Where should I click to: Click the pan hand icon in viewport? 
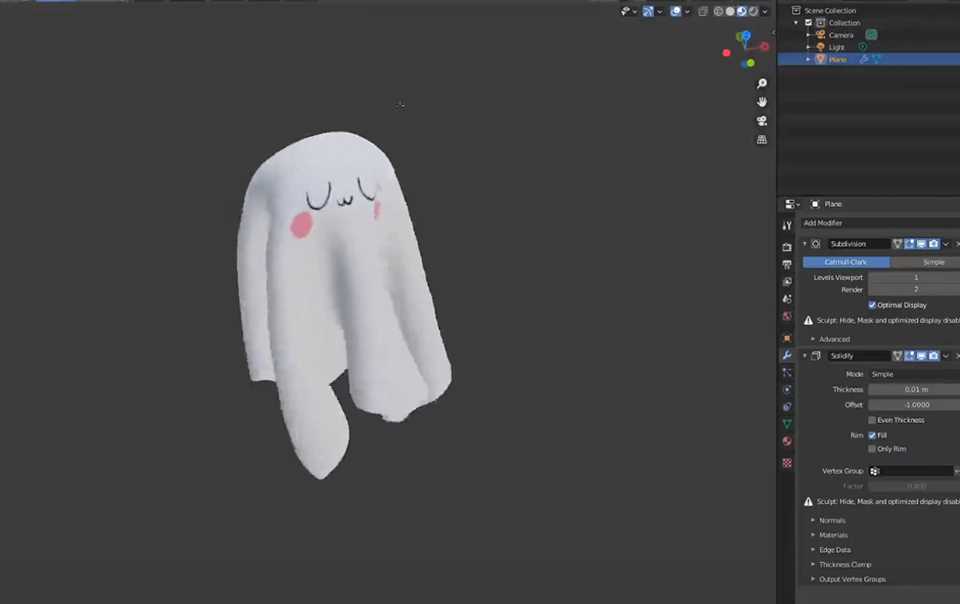(762, 102)
